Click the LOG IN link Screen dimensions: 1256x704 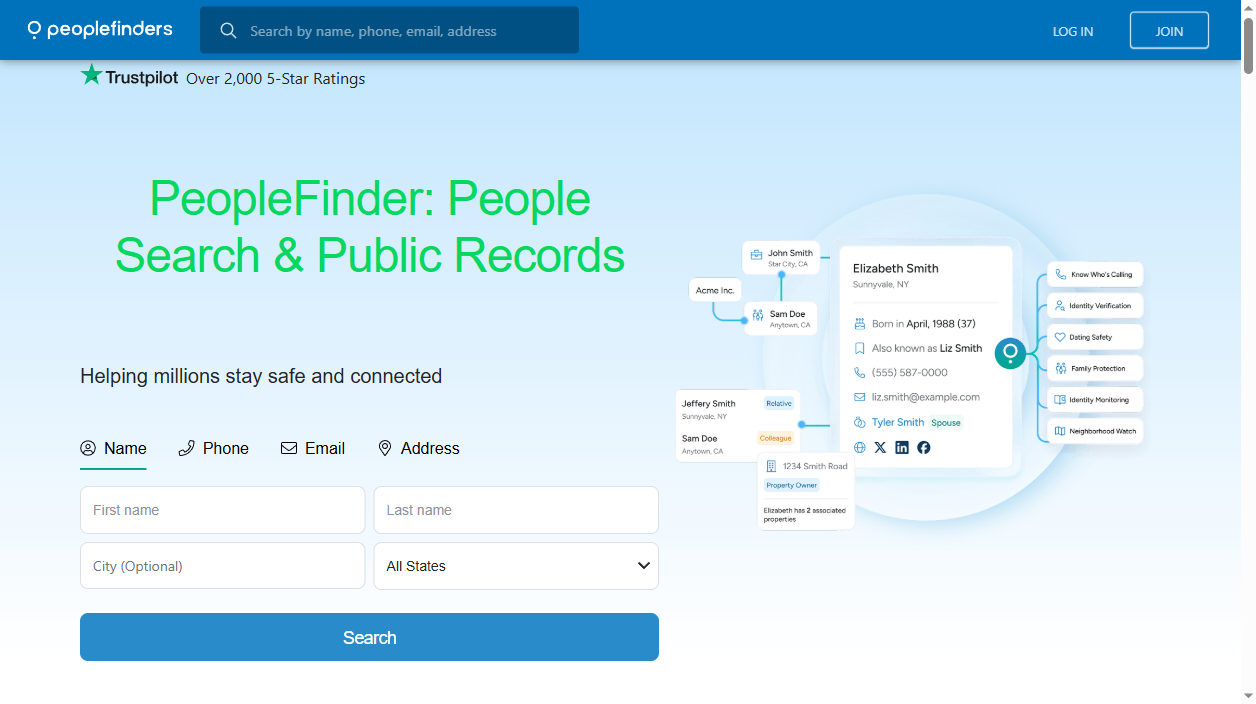pyautogui.click(x=1073, y=31)
